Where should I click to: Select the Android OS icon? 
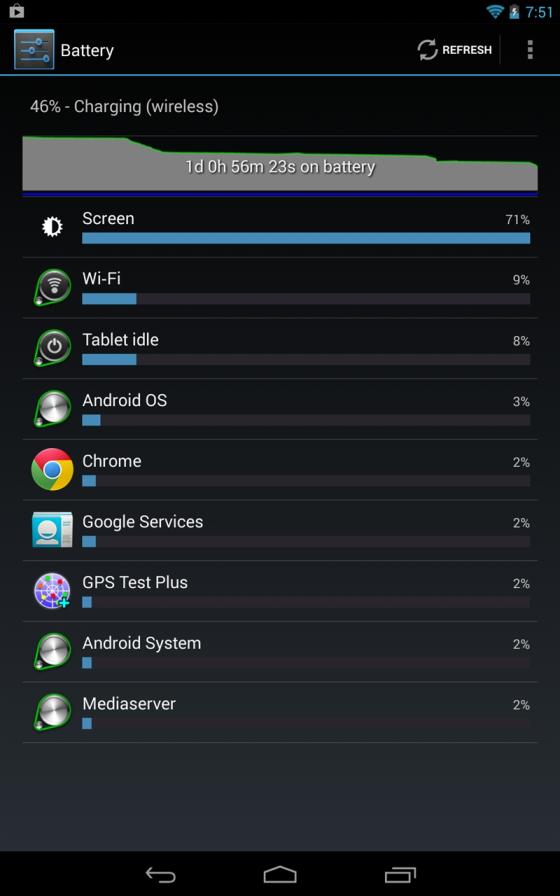pos(52,409)
